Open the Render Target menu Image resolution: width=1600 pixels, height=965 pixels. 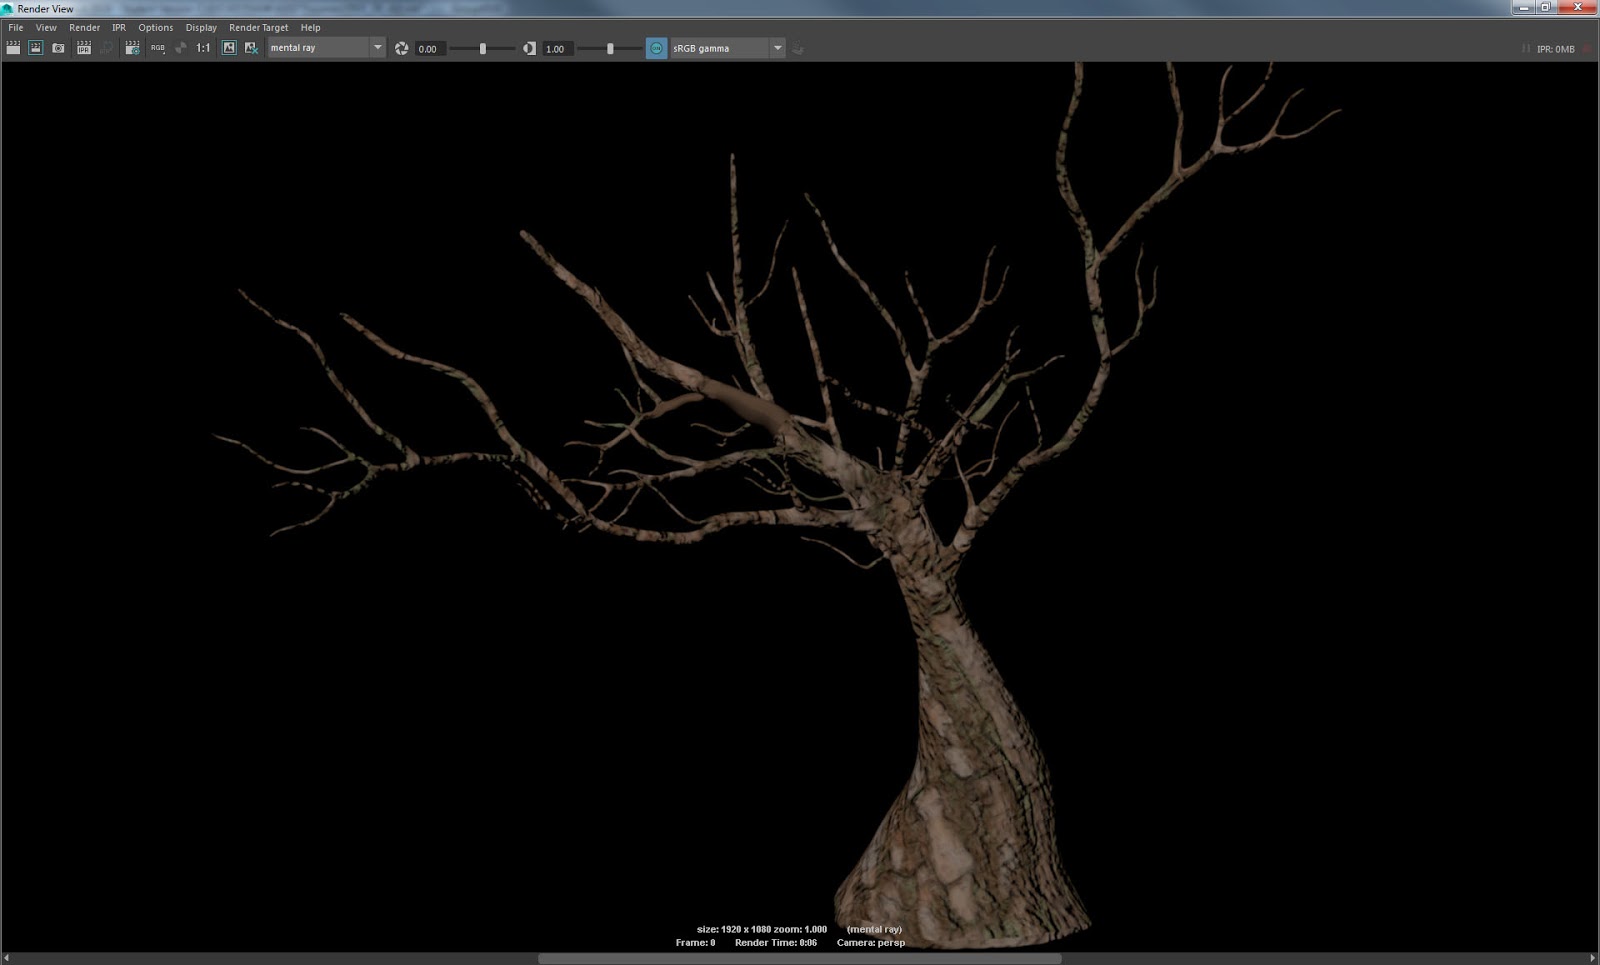(257, 27)
